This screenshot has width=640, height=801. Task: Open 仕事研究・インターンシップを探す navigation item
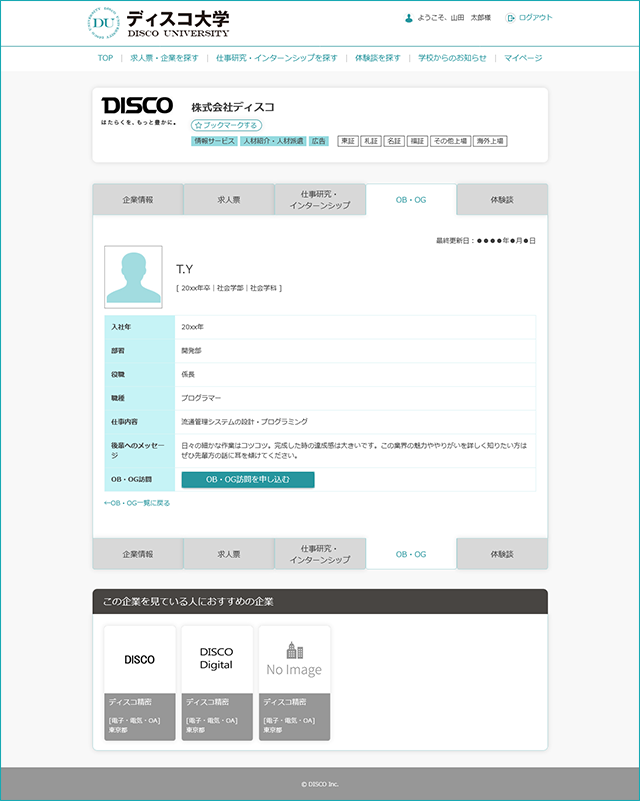coord(276,58)
